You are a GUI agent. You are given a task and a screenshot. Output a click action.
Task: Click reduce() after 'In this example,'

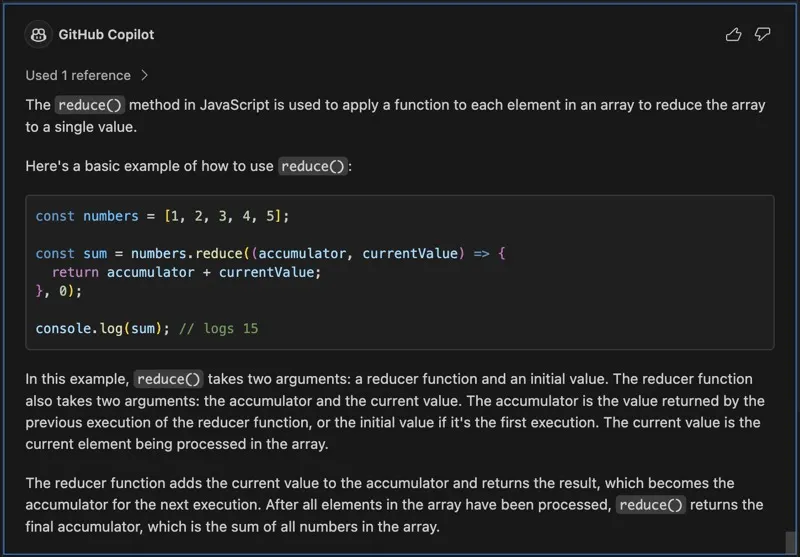[x=169, y=379]
